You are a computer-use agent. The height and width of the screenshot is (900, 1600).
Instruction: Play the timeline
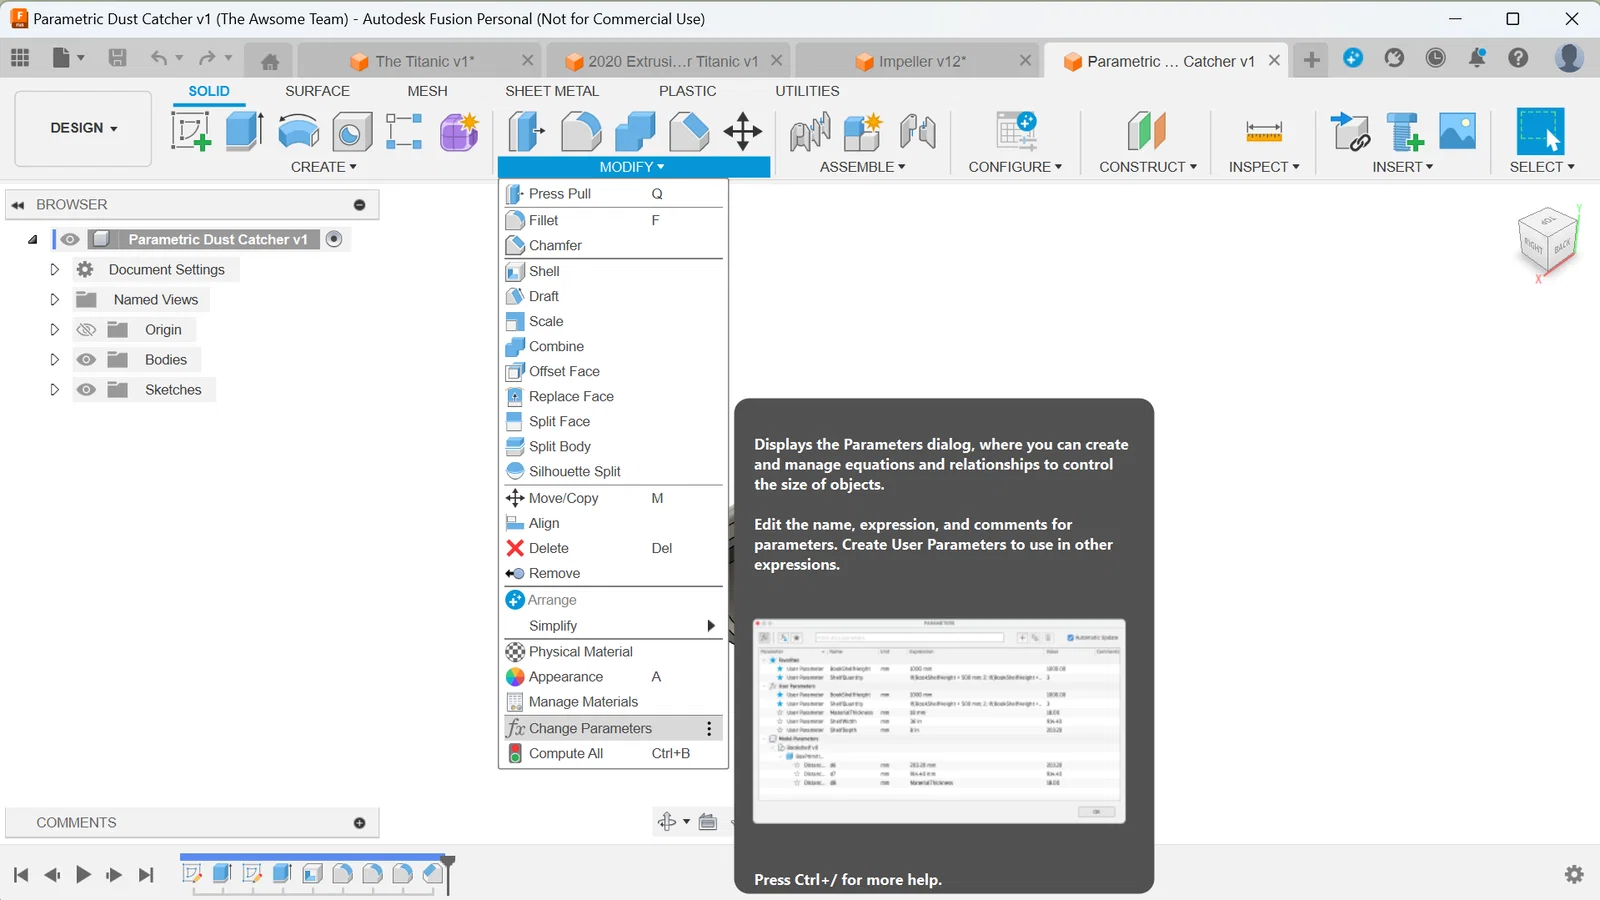(83, 875)
